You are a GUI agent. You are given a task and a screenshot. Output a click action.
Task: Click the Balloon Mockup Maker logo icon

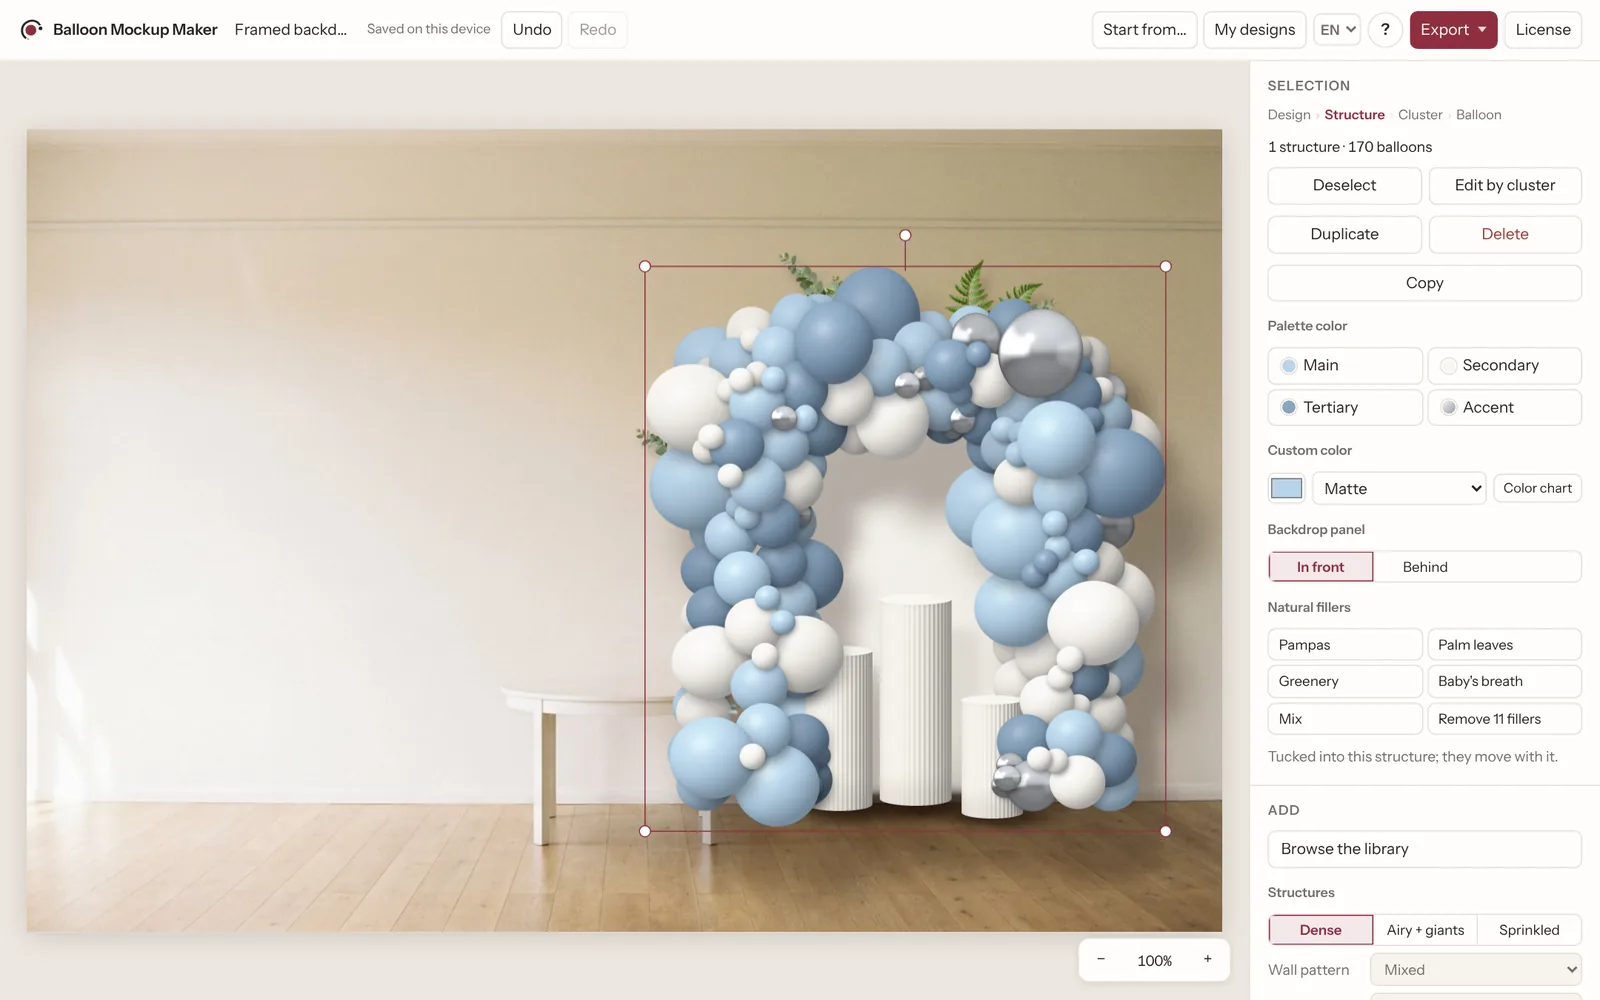pos(31,29)
